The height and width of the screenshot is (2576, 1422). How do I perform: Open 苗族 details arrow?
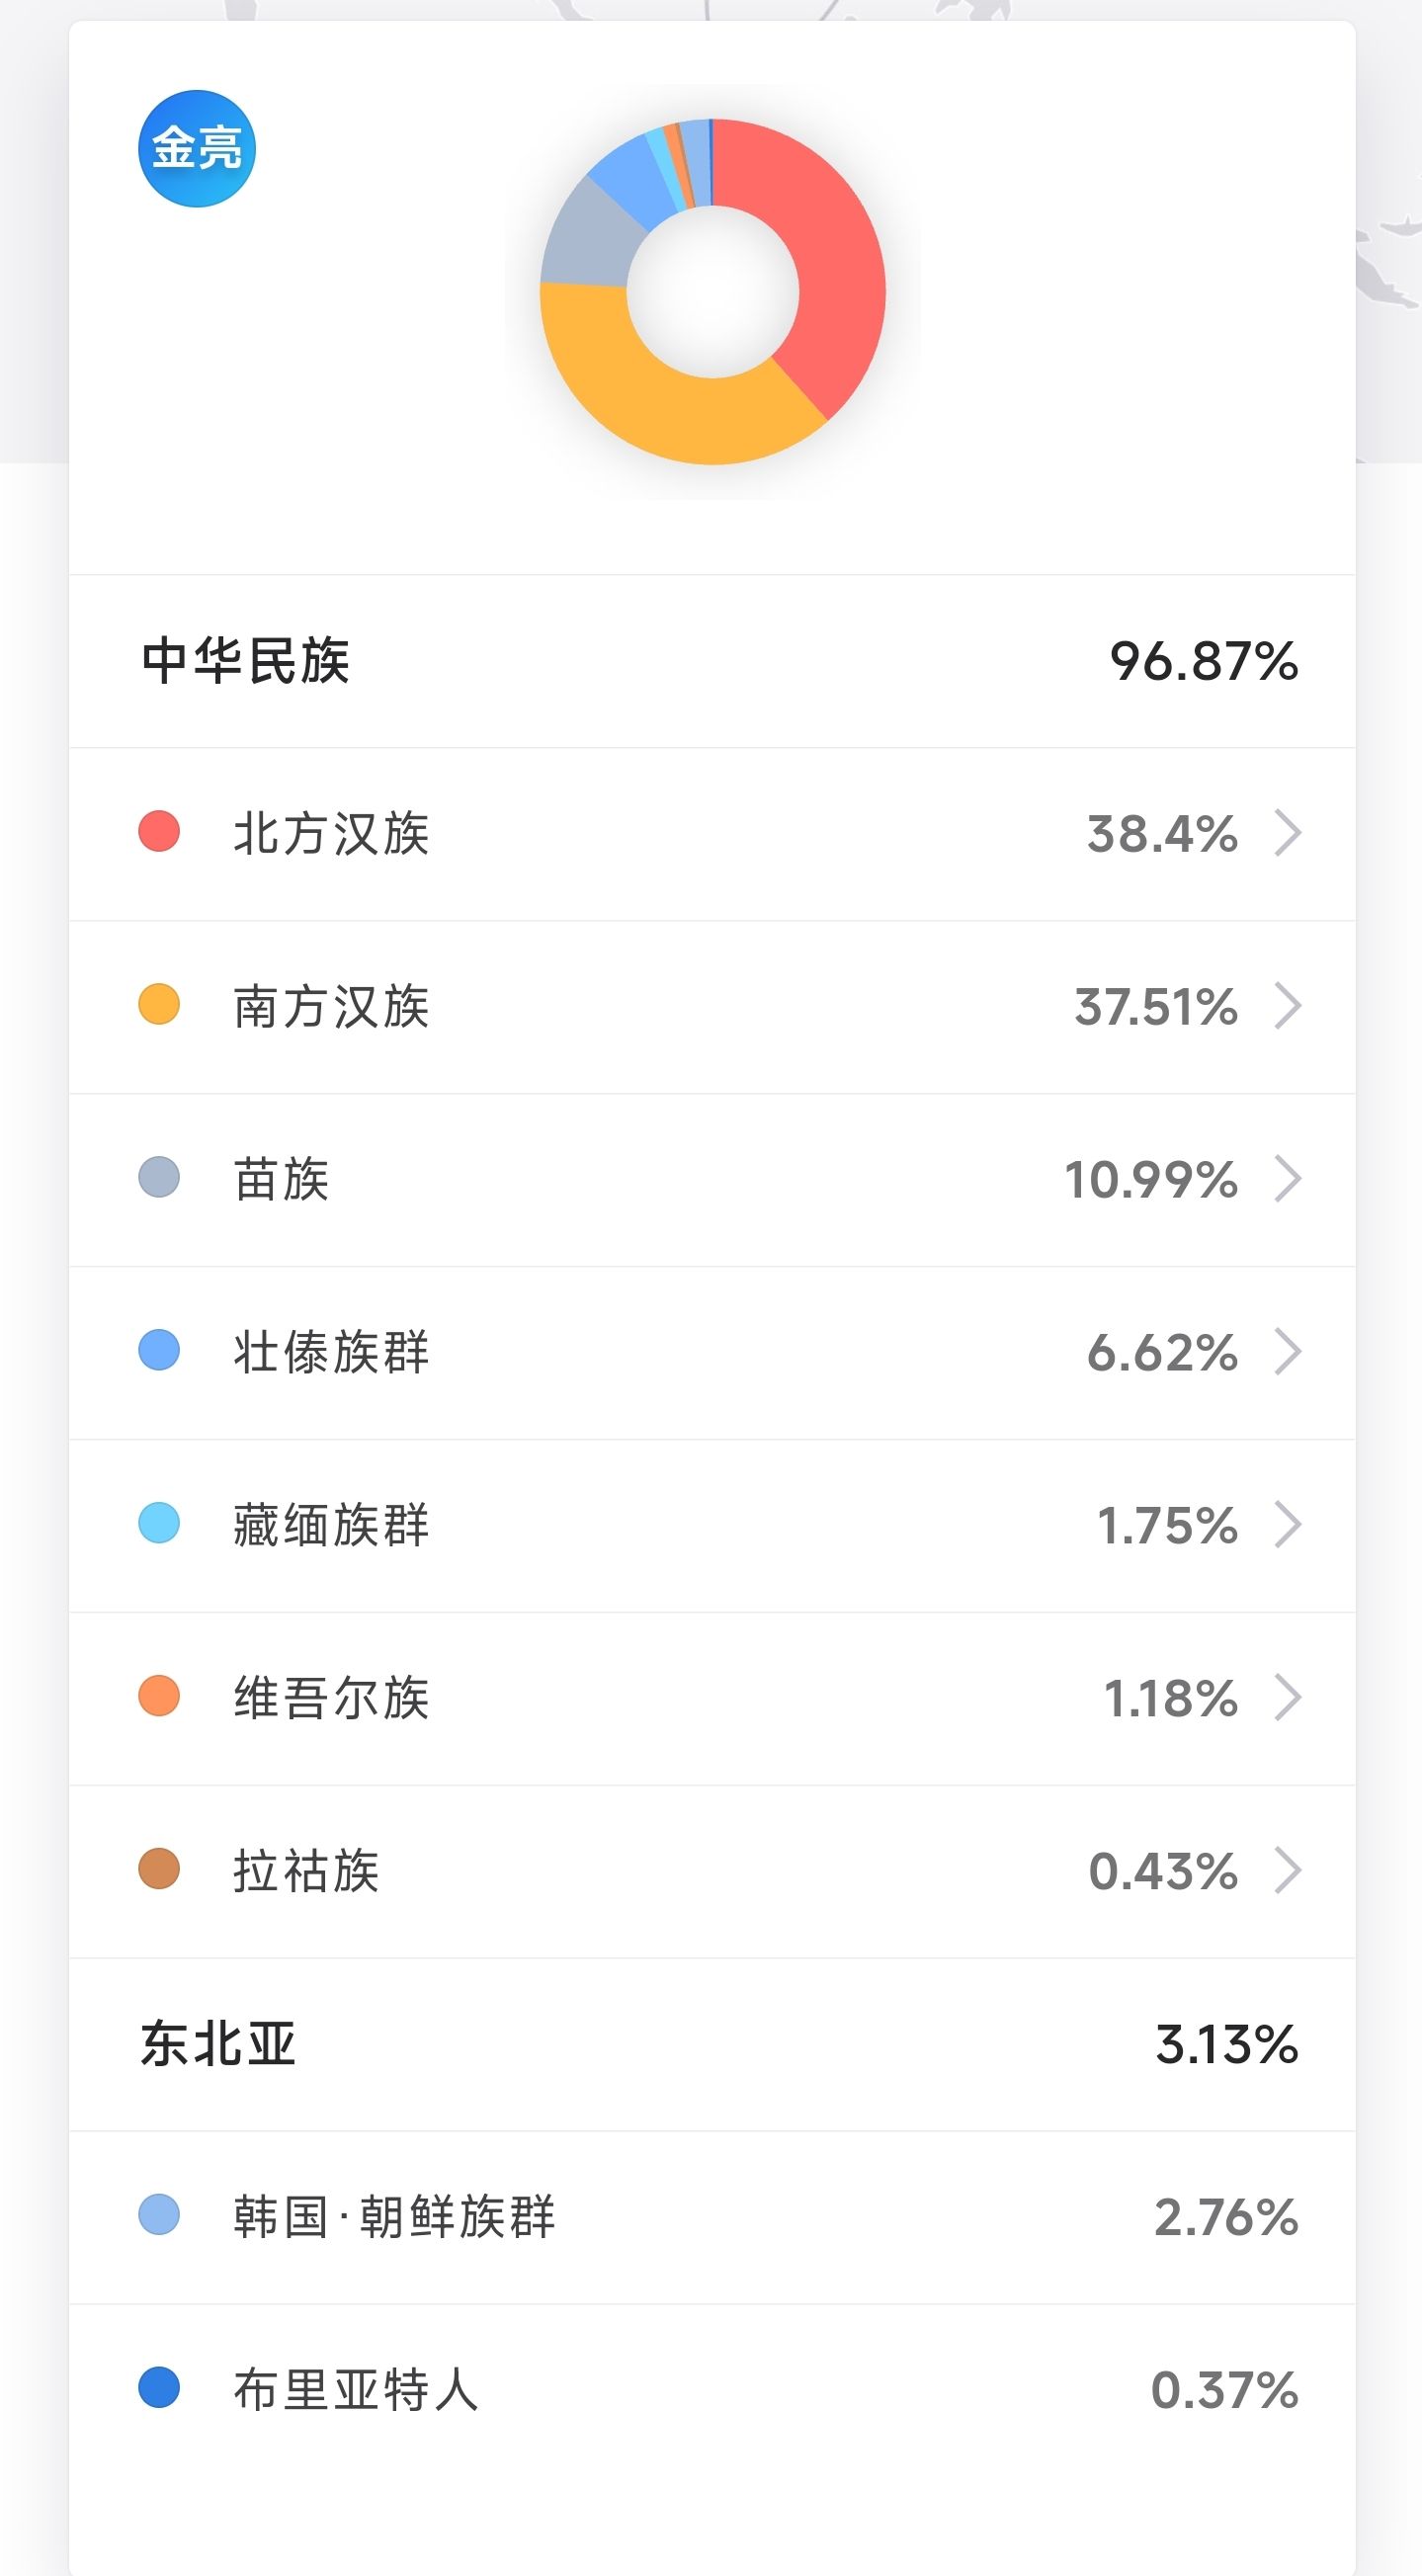tap(1288, 1179)
